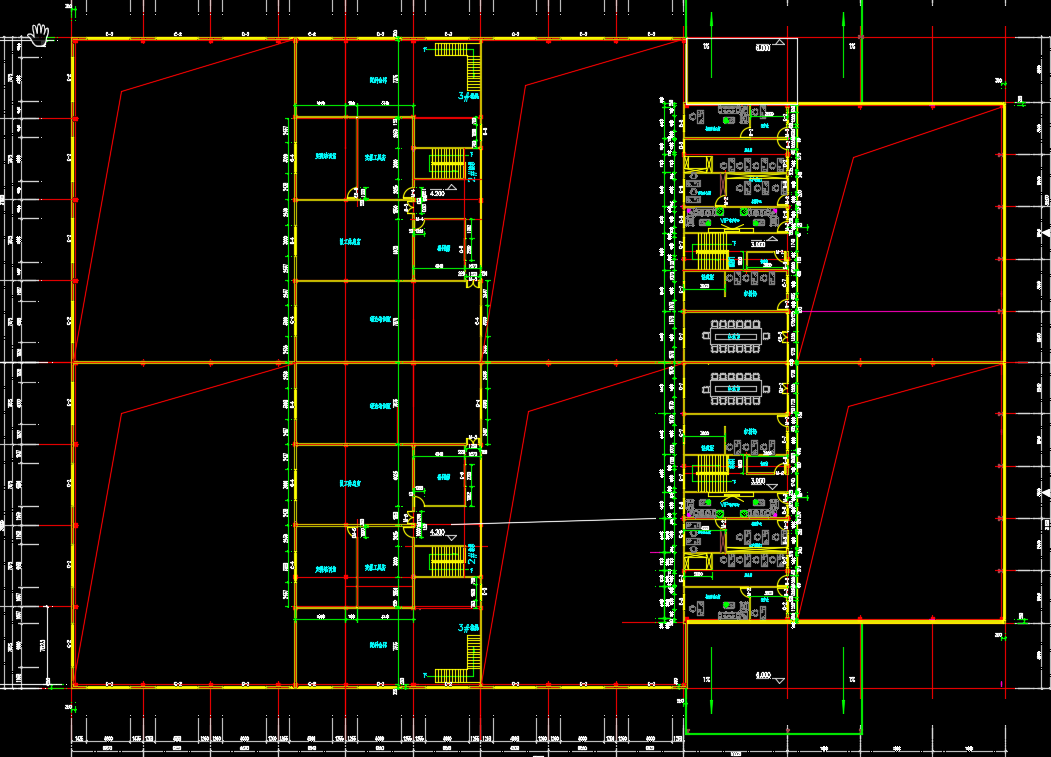The width and height of the screenshot is (1051, 757).
Task: Select the office staircase in right building top
Action: point(711,245)
